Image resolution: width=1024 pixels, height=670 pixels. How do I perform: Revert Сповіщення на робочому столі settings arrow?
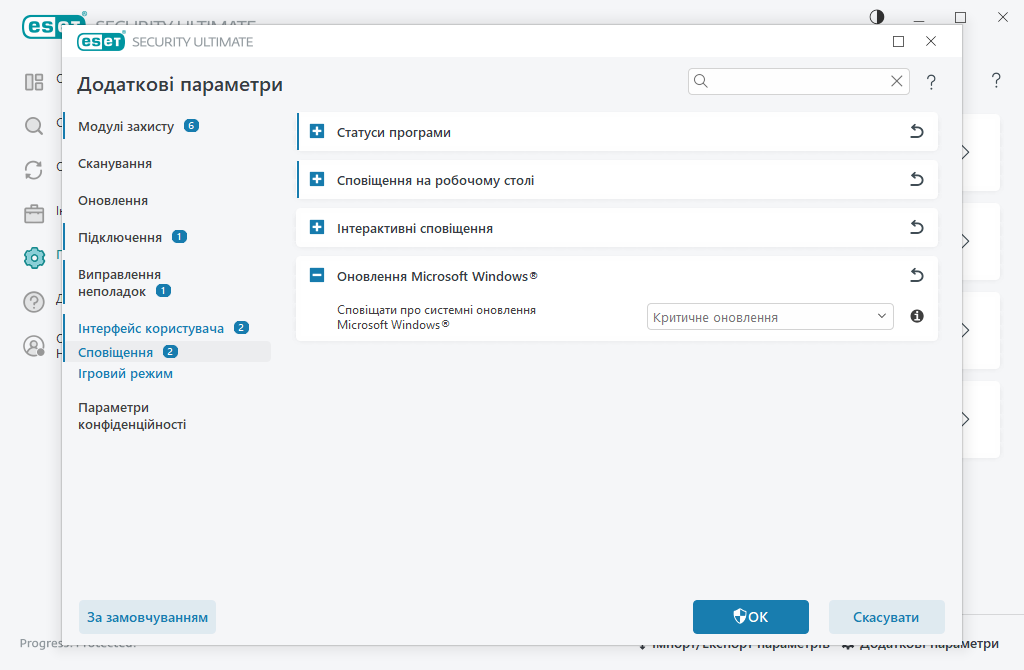pyautogui.click(x=917, y=179)
